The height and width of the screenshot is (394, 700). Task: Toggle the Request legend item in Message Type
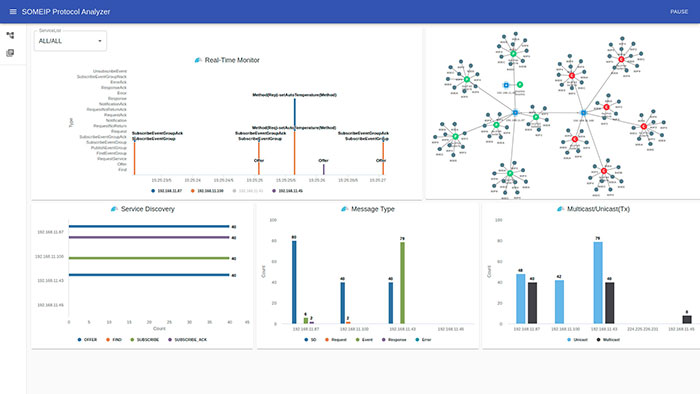click(x=336, y=340)
